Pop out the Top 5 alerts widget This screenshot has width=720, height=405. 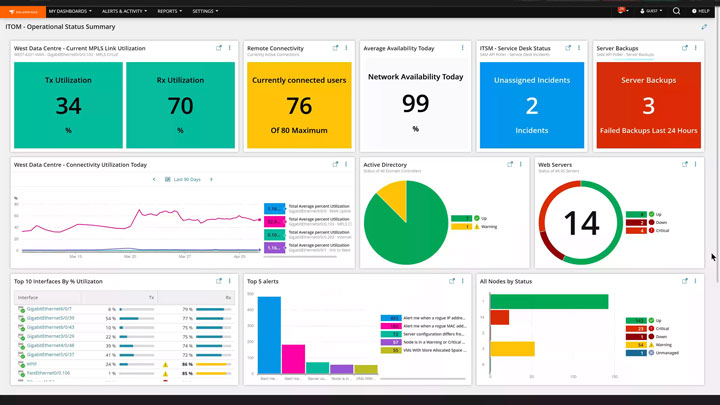[x=452, y=281]
